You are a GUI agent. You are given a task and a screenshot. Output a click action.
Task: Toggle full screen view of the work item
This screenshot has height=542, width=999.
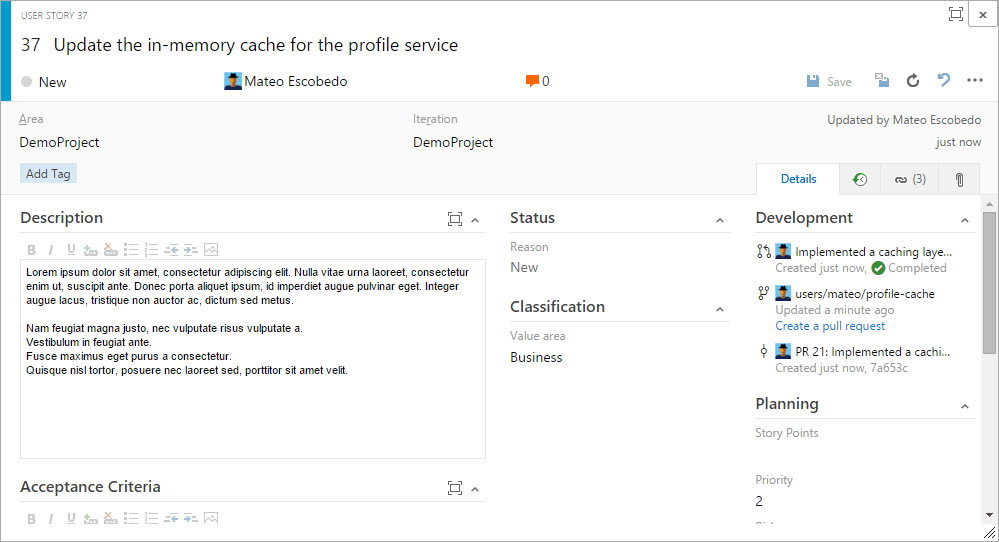click(956, 14)
